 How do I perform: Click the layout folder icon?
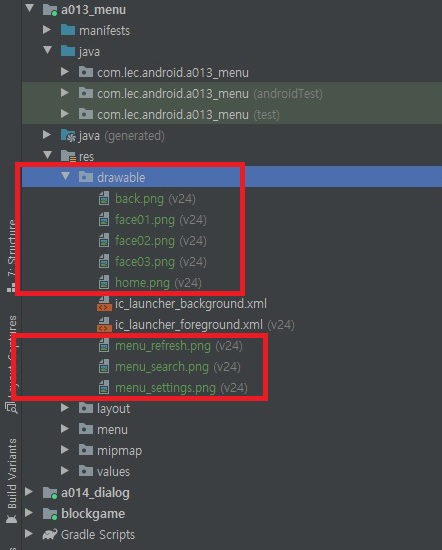86,408
